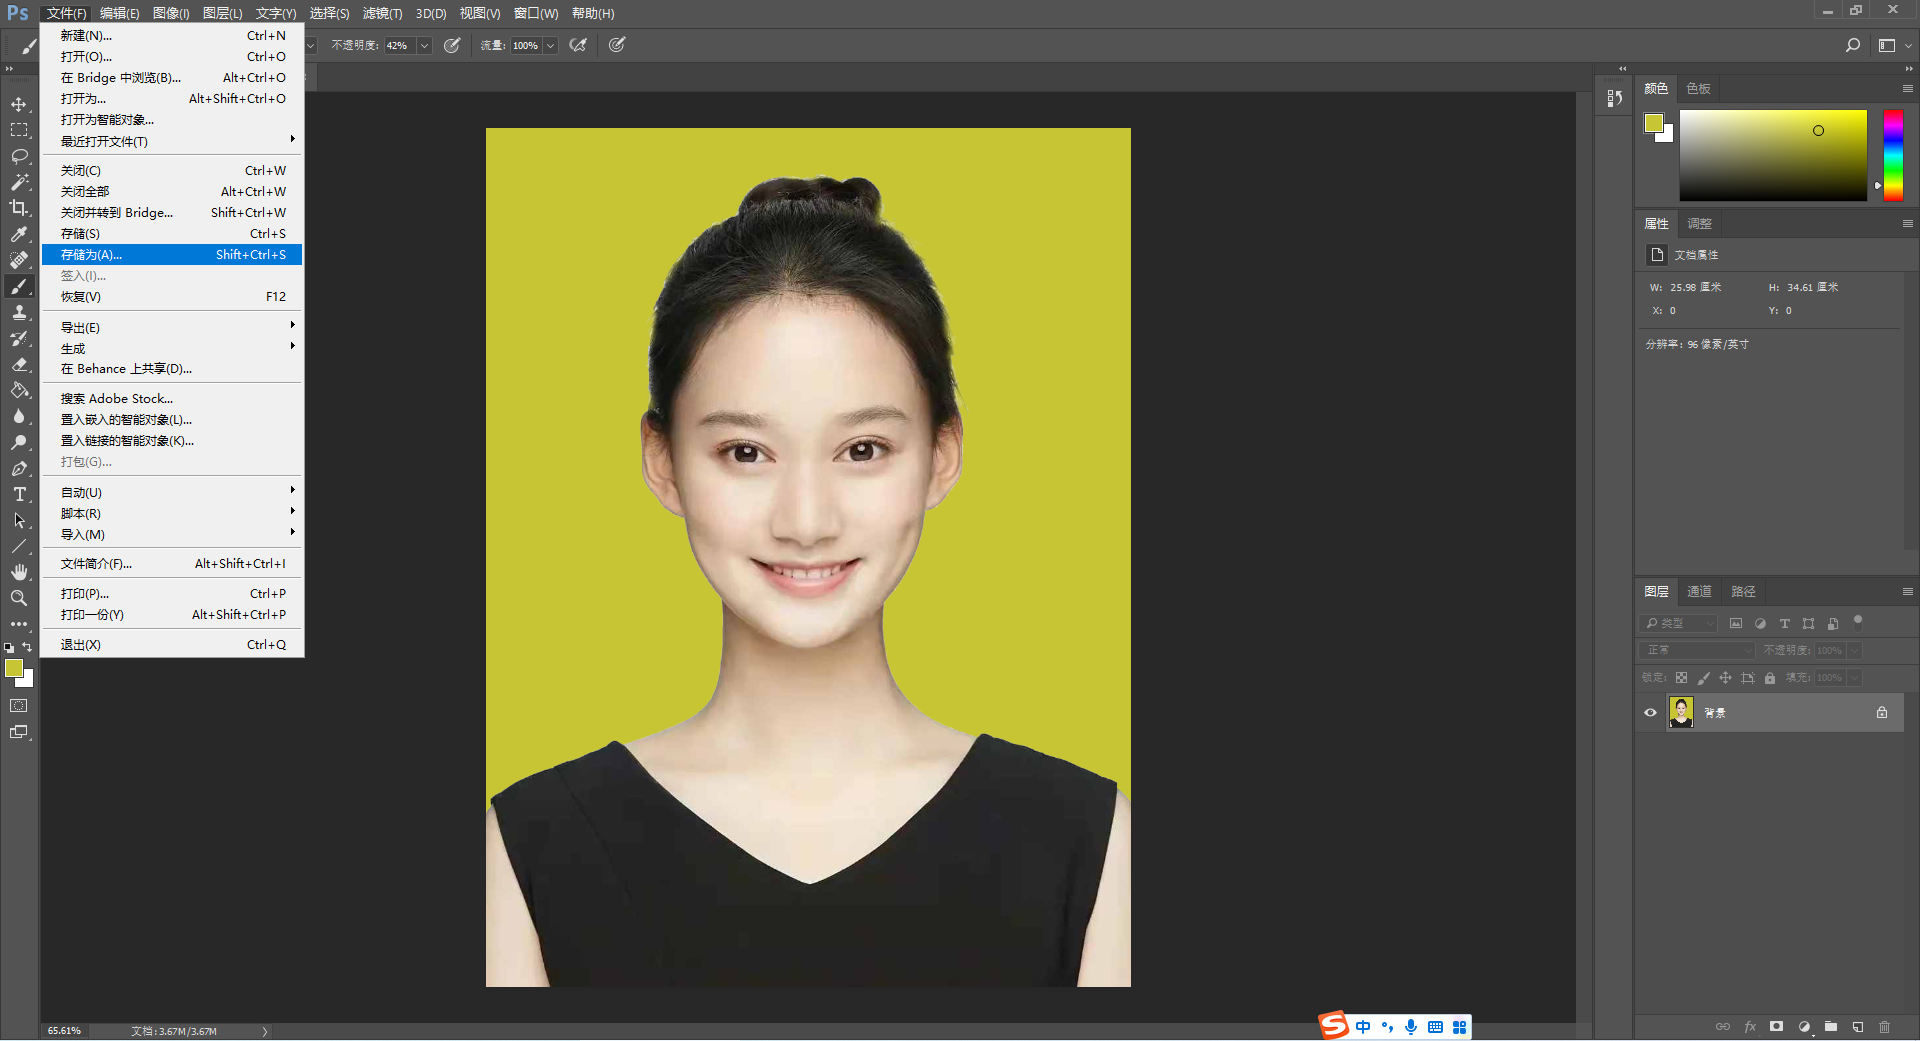Select the Paint Bucket tool
1920x1041 pixels.
(19, 390)
